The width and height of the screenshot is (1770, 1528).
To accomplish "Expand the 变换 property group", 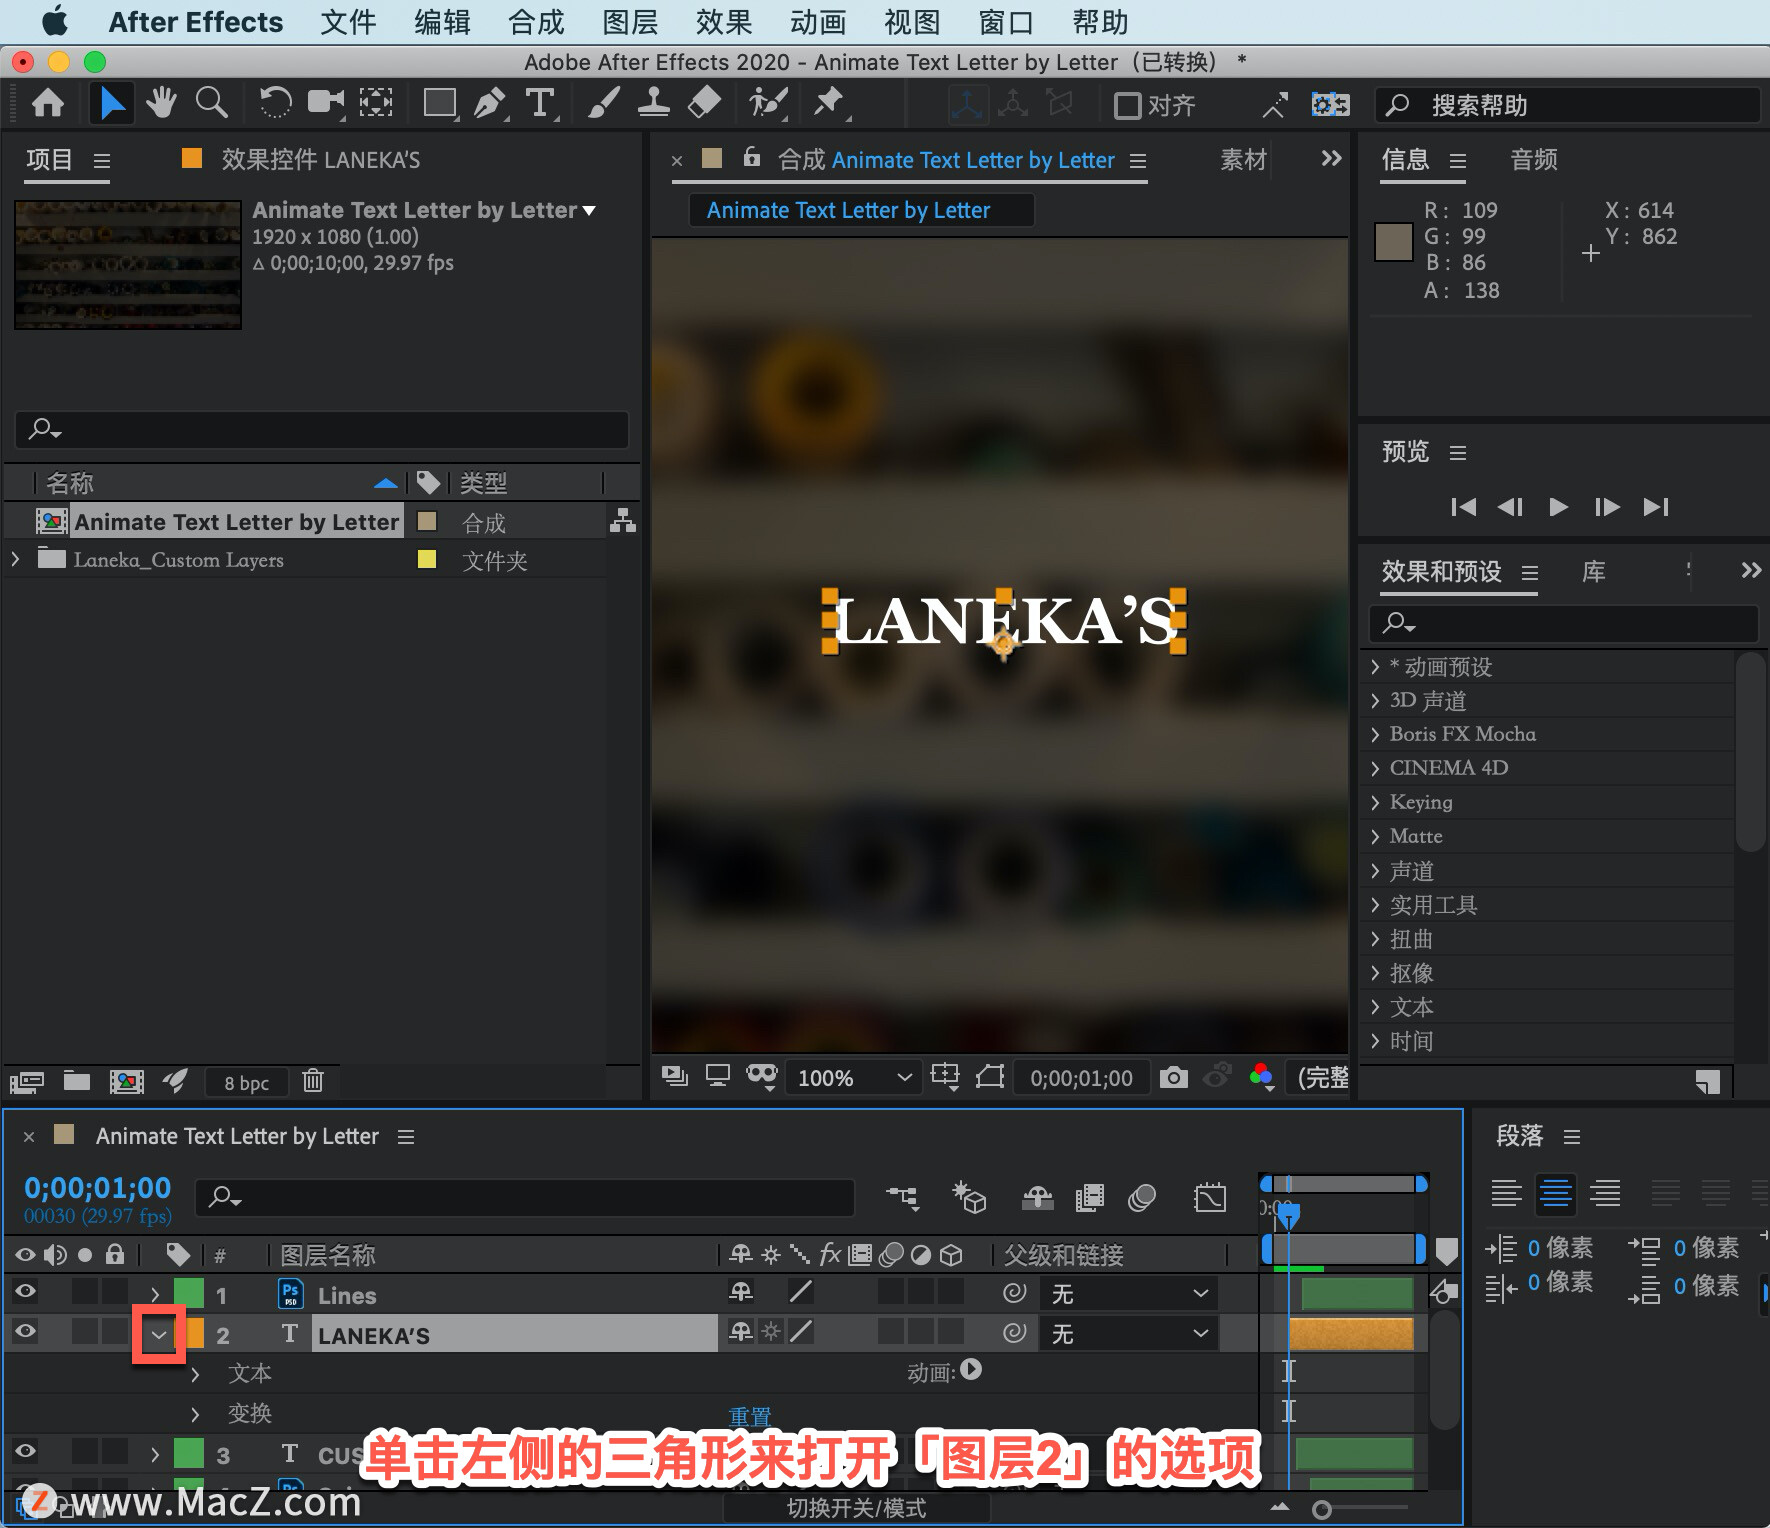I will (x=195, y=1414).
